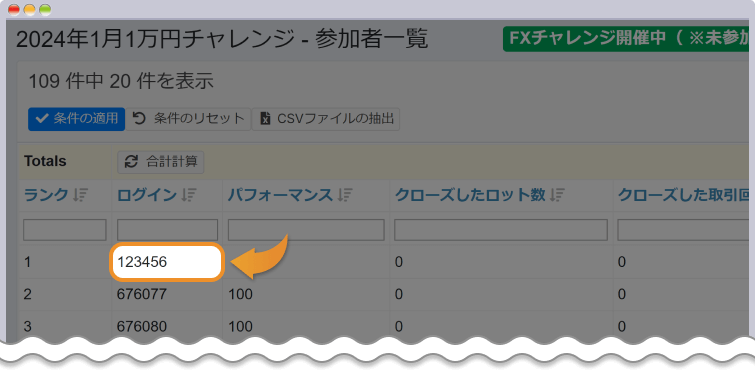Click closed lots value 0 in row 123456
Image resolution: width=755 pixels, height=373 pixels.
point(399,262)
